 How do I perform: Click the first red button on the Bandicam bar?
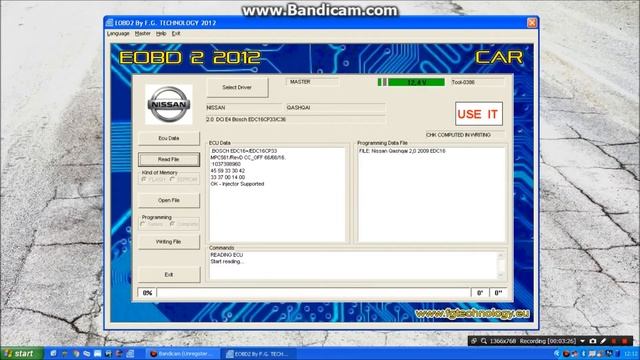tap(613, 341)
